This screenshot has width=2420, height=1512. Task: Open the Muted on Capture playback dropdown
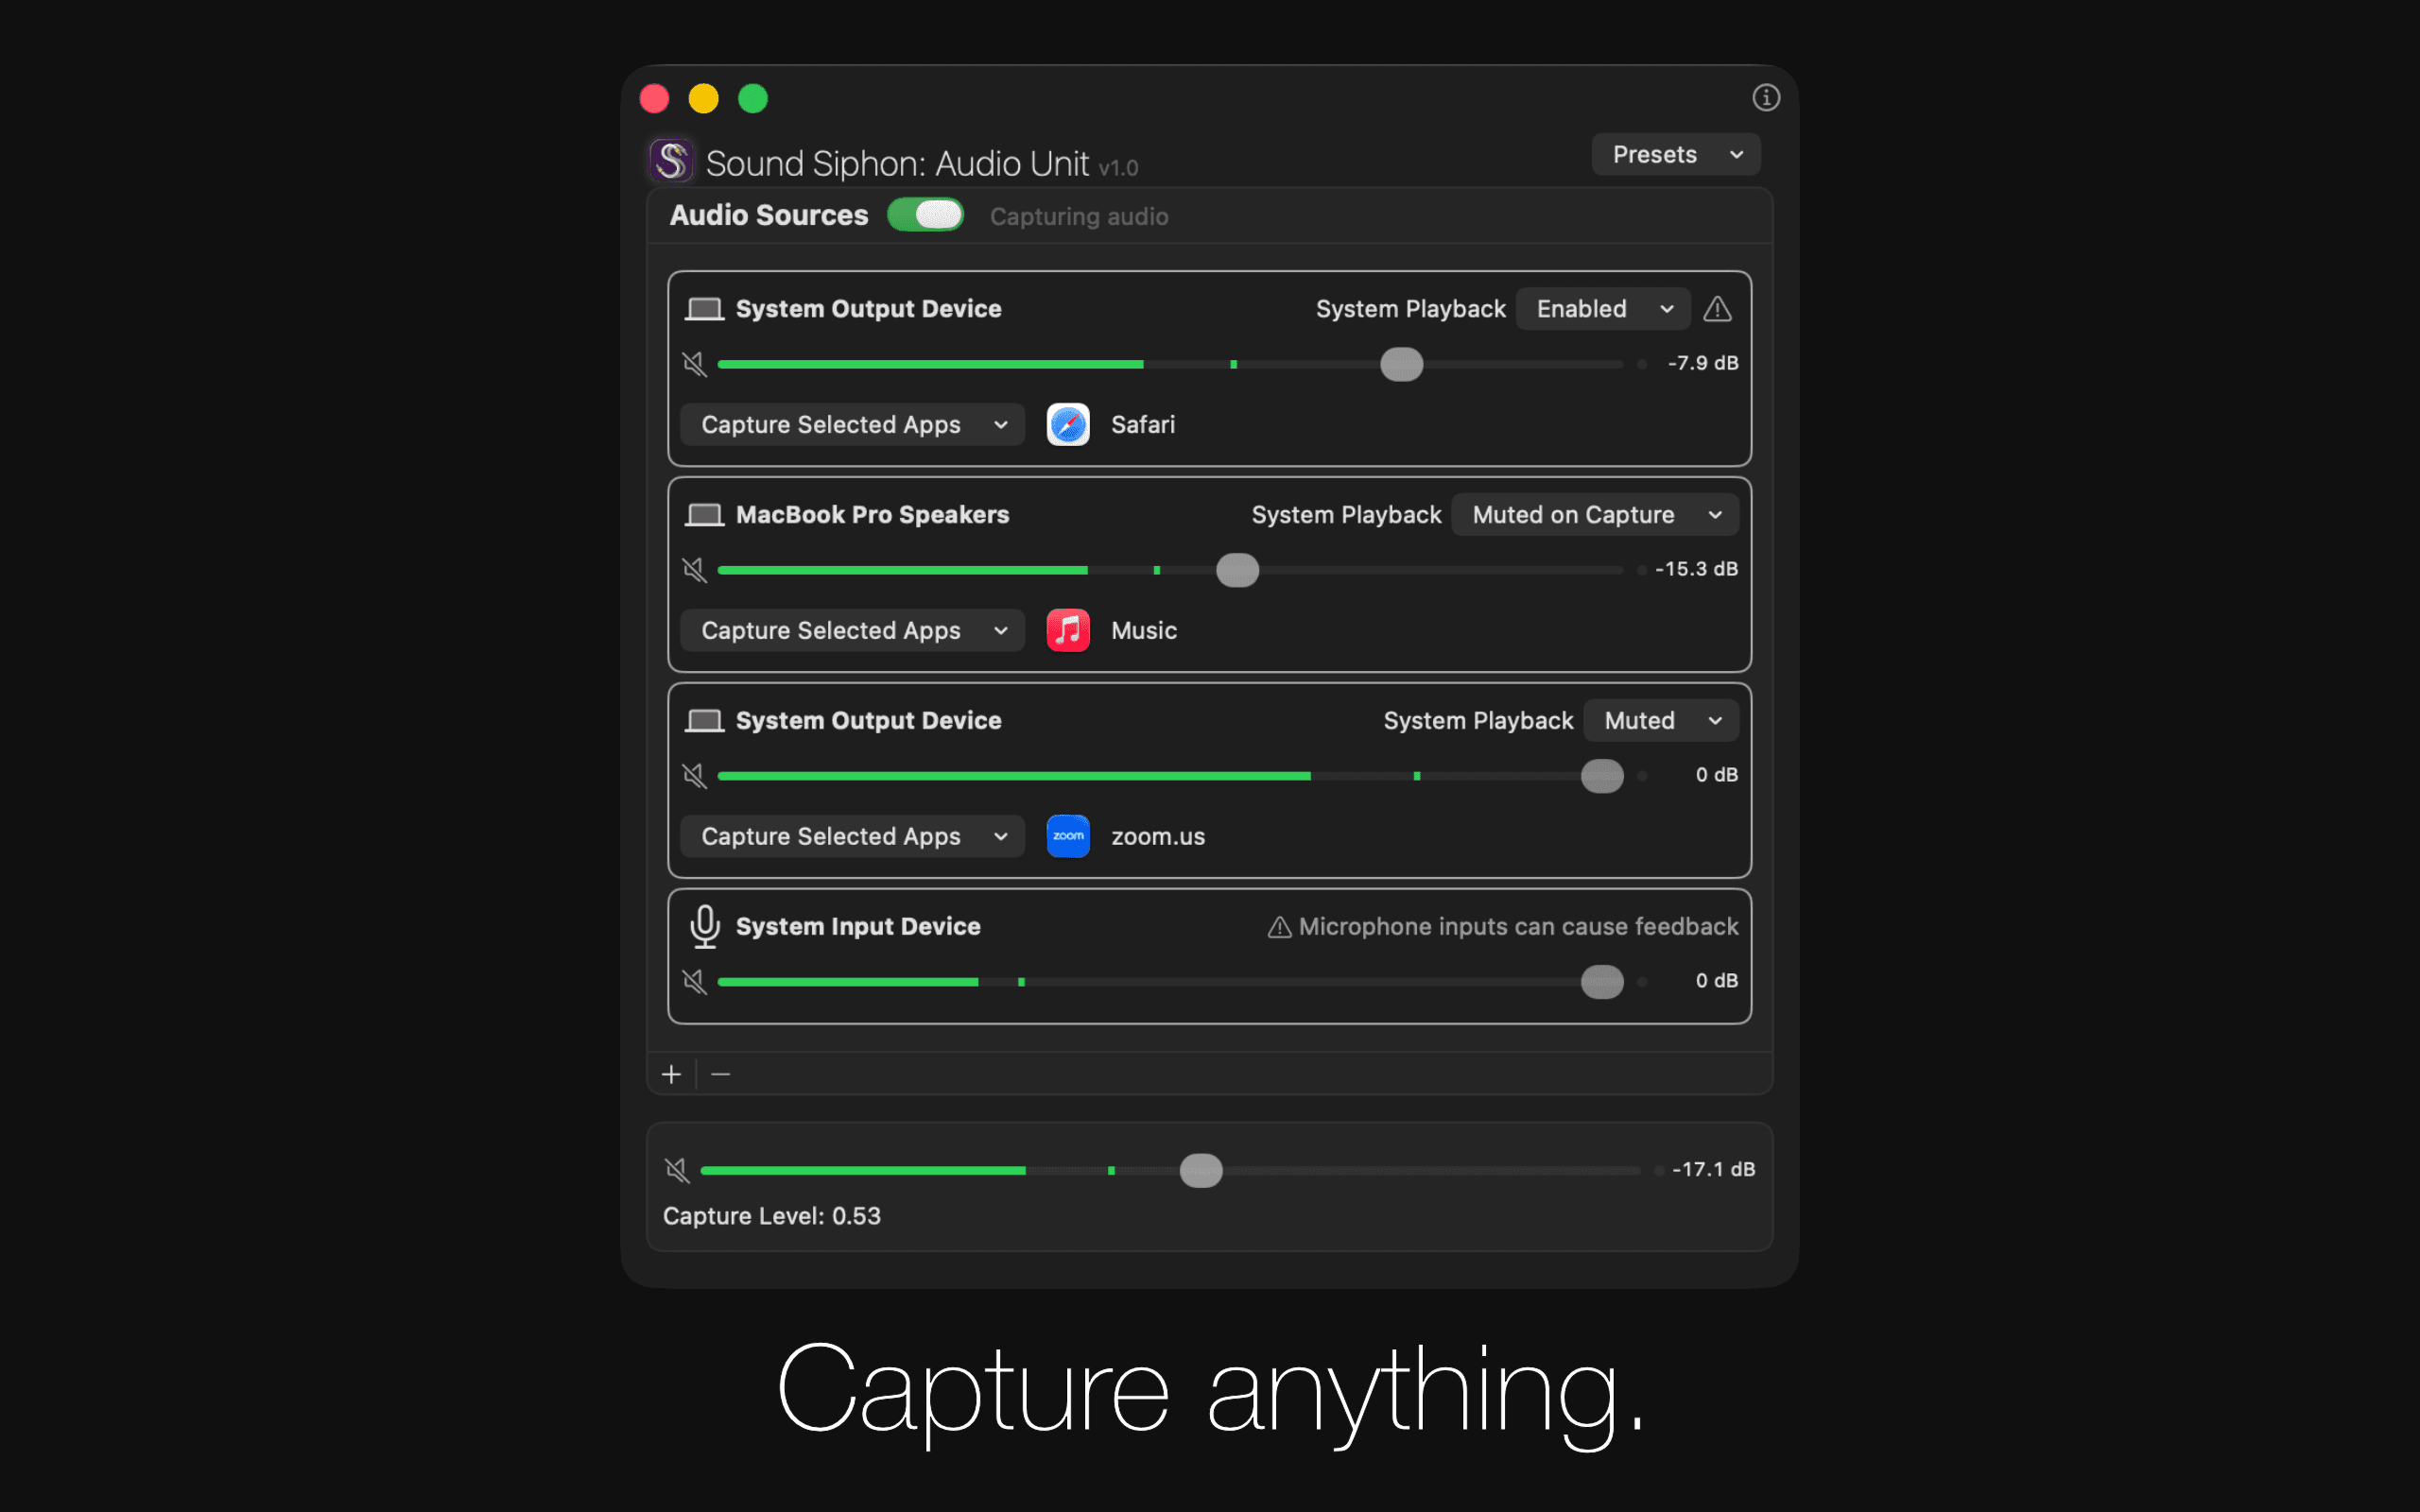point(1594,514)
